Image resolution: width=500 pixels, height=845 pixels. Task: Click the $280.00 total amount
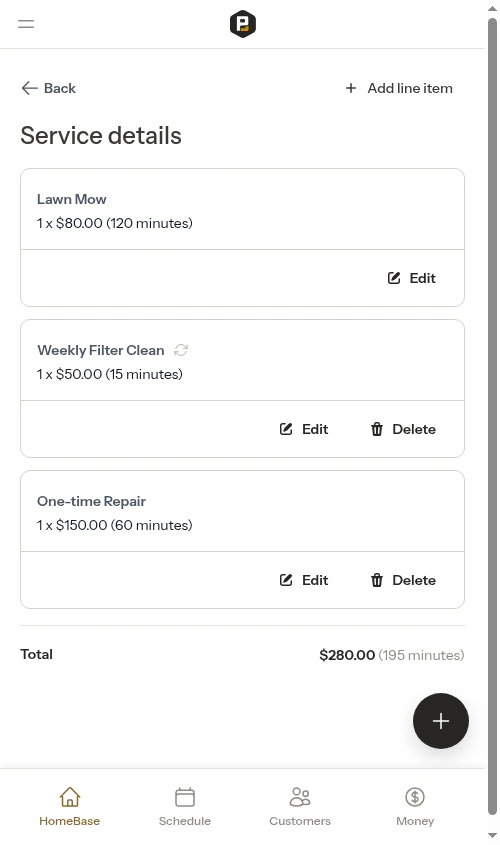(347, 655)
